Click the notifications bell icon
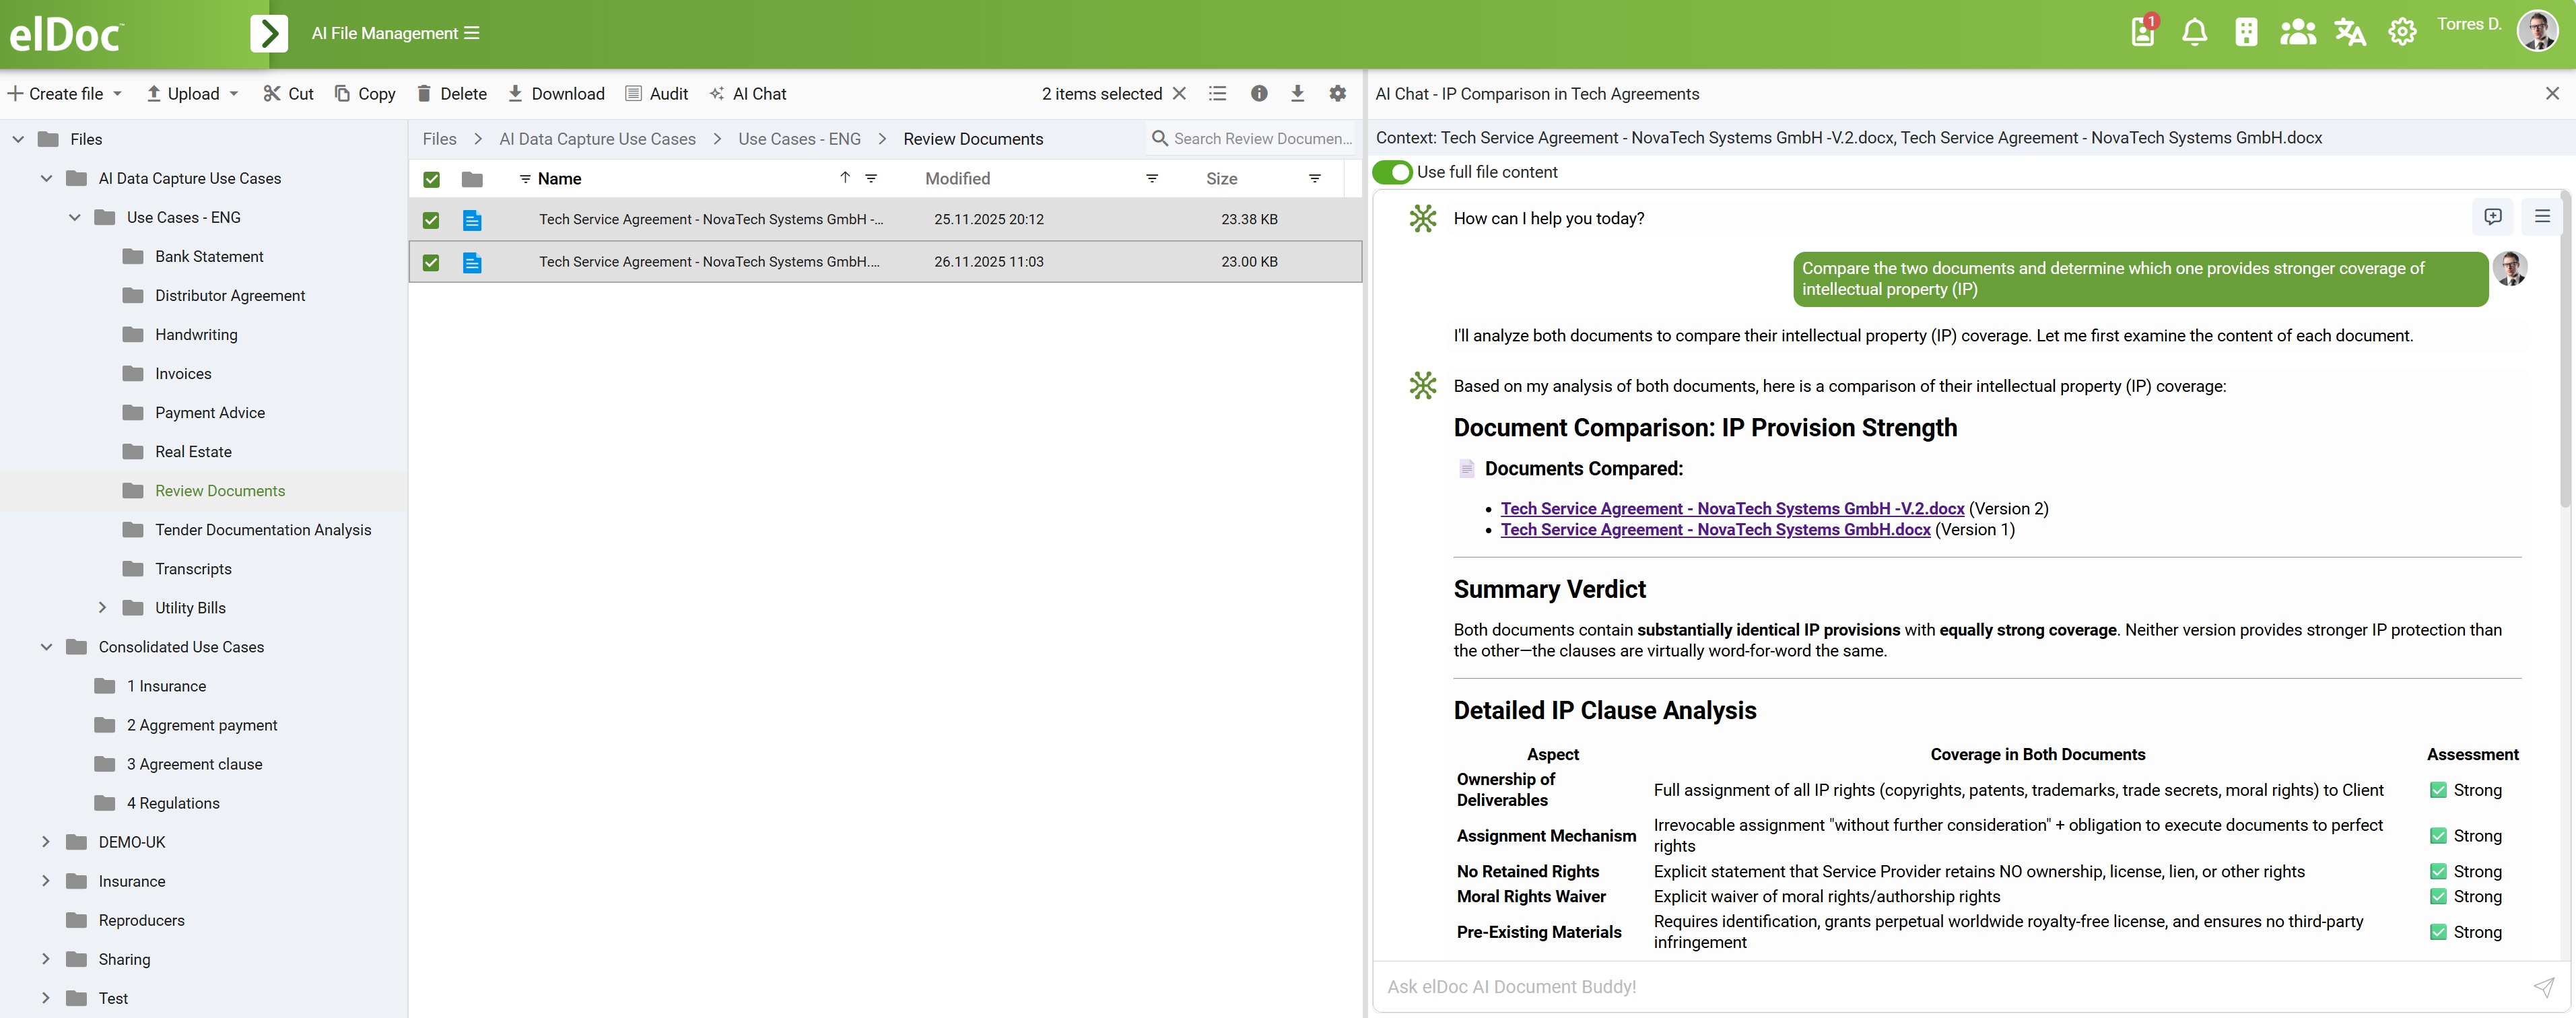Image resolution: width=2576 pixels, height=1018 pixels. (x=2194, y=33)
